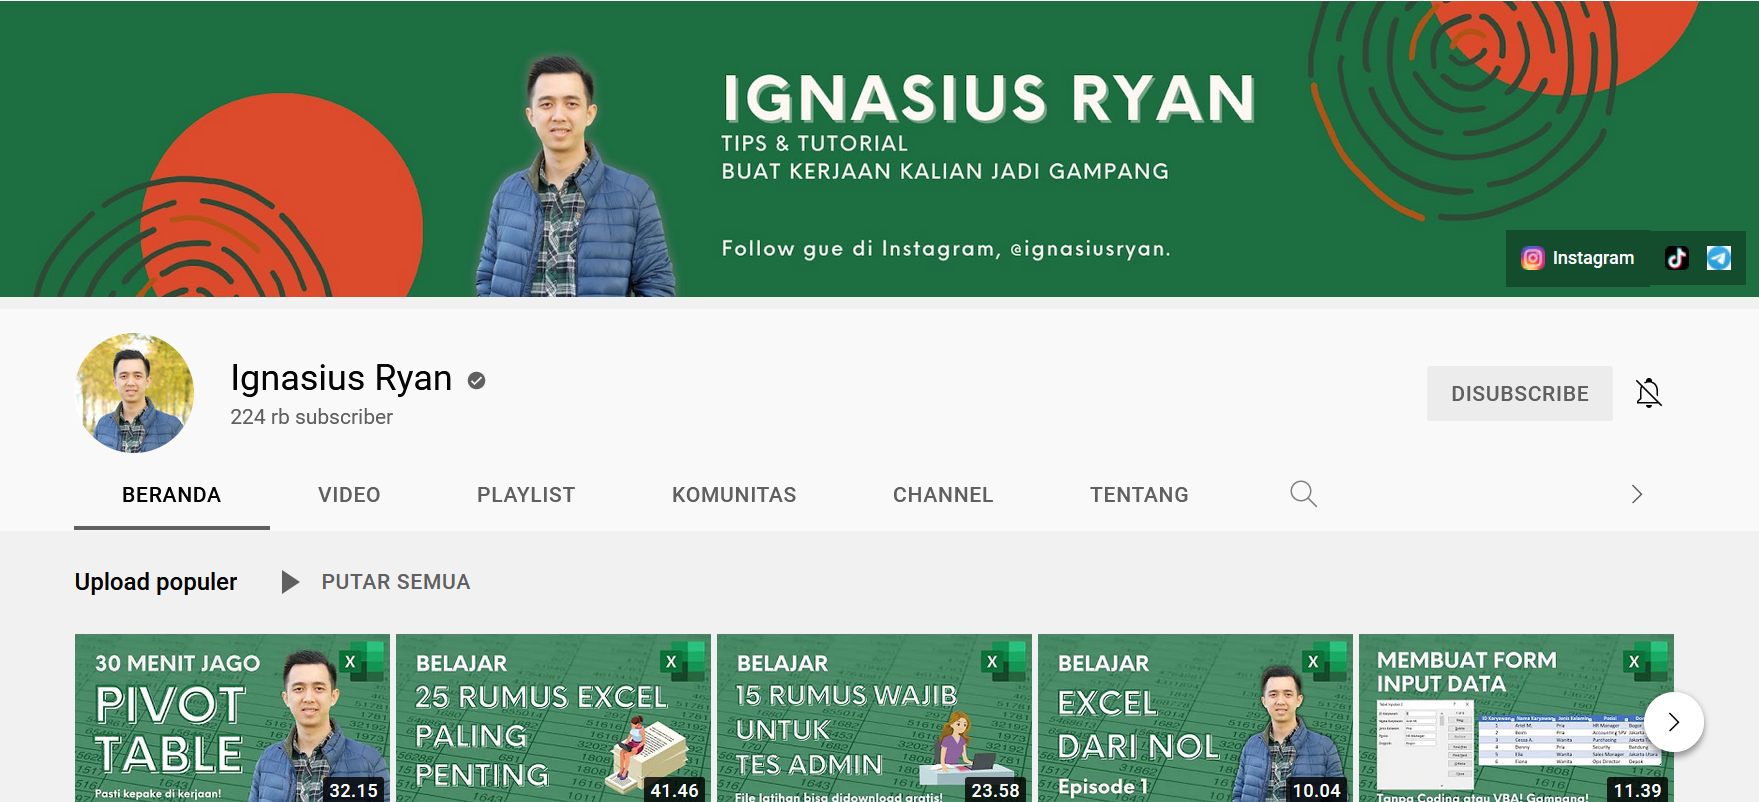The width and height of the screenshot is (1759, 802).
Task: Switch to the CHANNEL tab
Action: (943, 495)
